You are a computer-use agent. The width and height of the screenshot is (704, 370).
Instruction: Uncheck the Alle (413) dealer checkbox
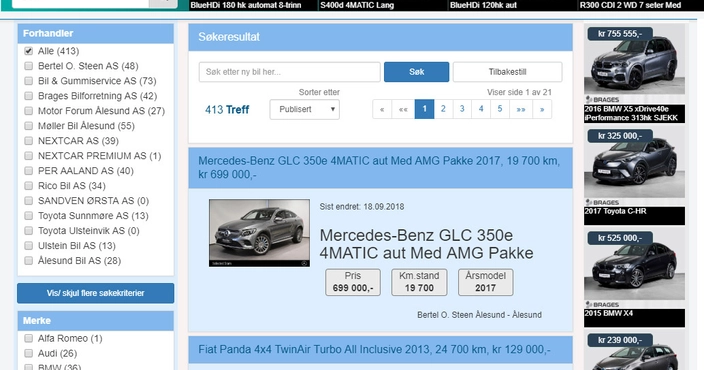click(x=29, y=51)
